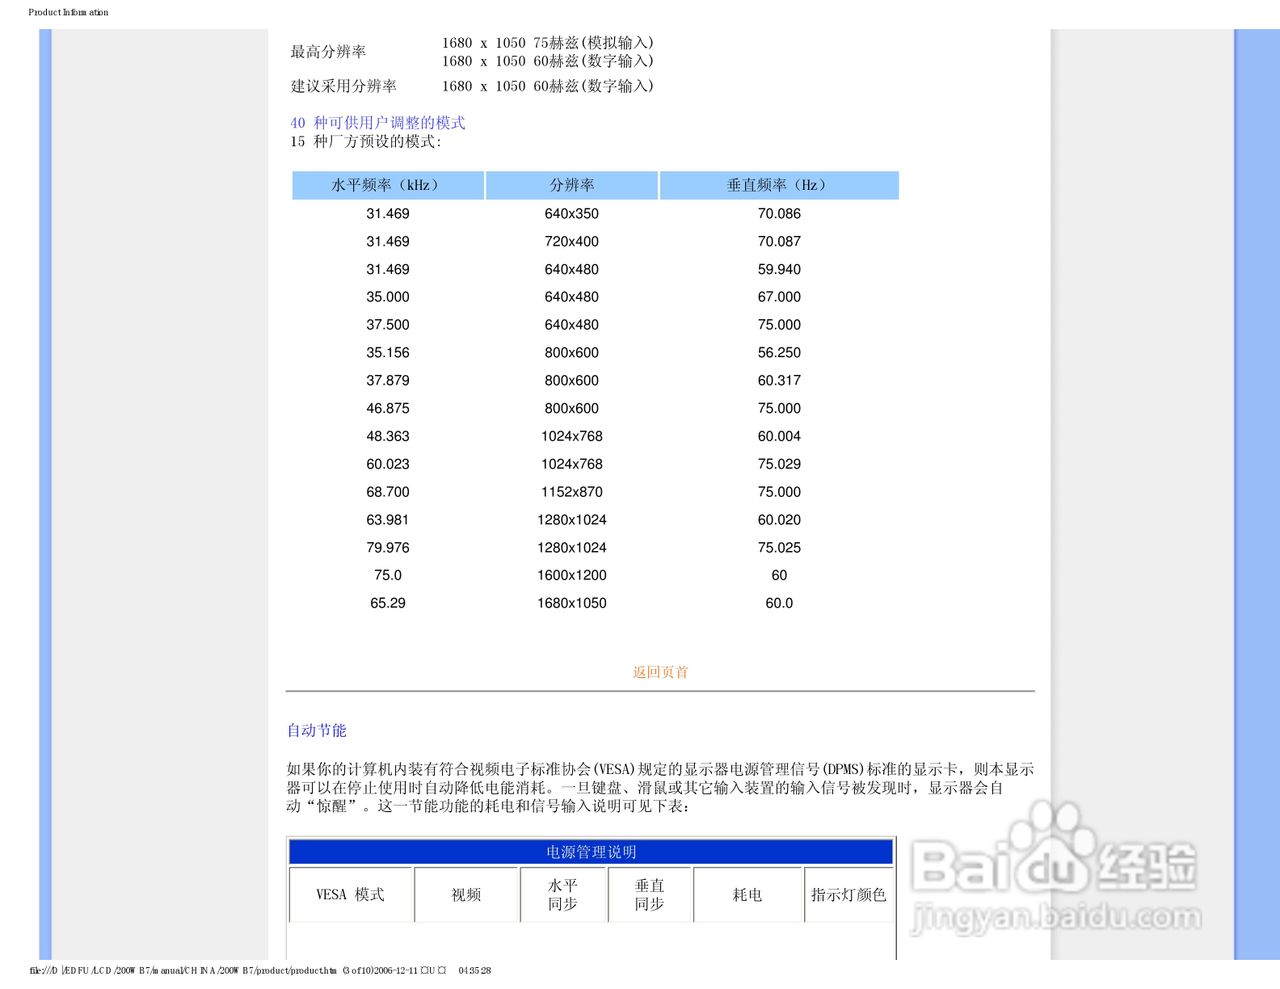The width and height of the screenshot is (1280, 989).
Task: Click the VESA 模式 column header
Action: [x=350, y=895]
